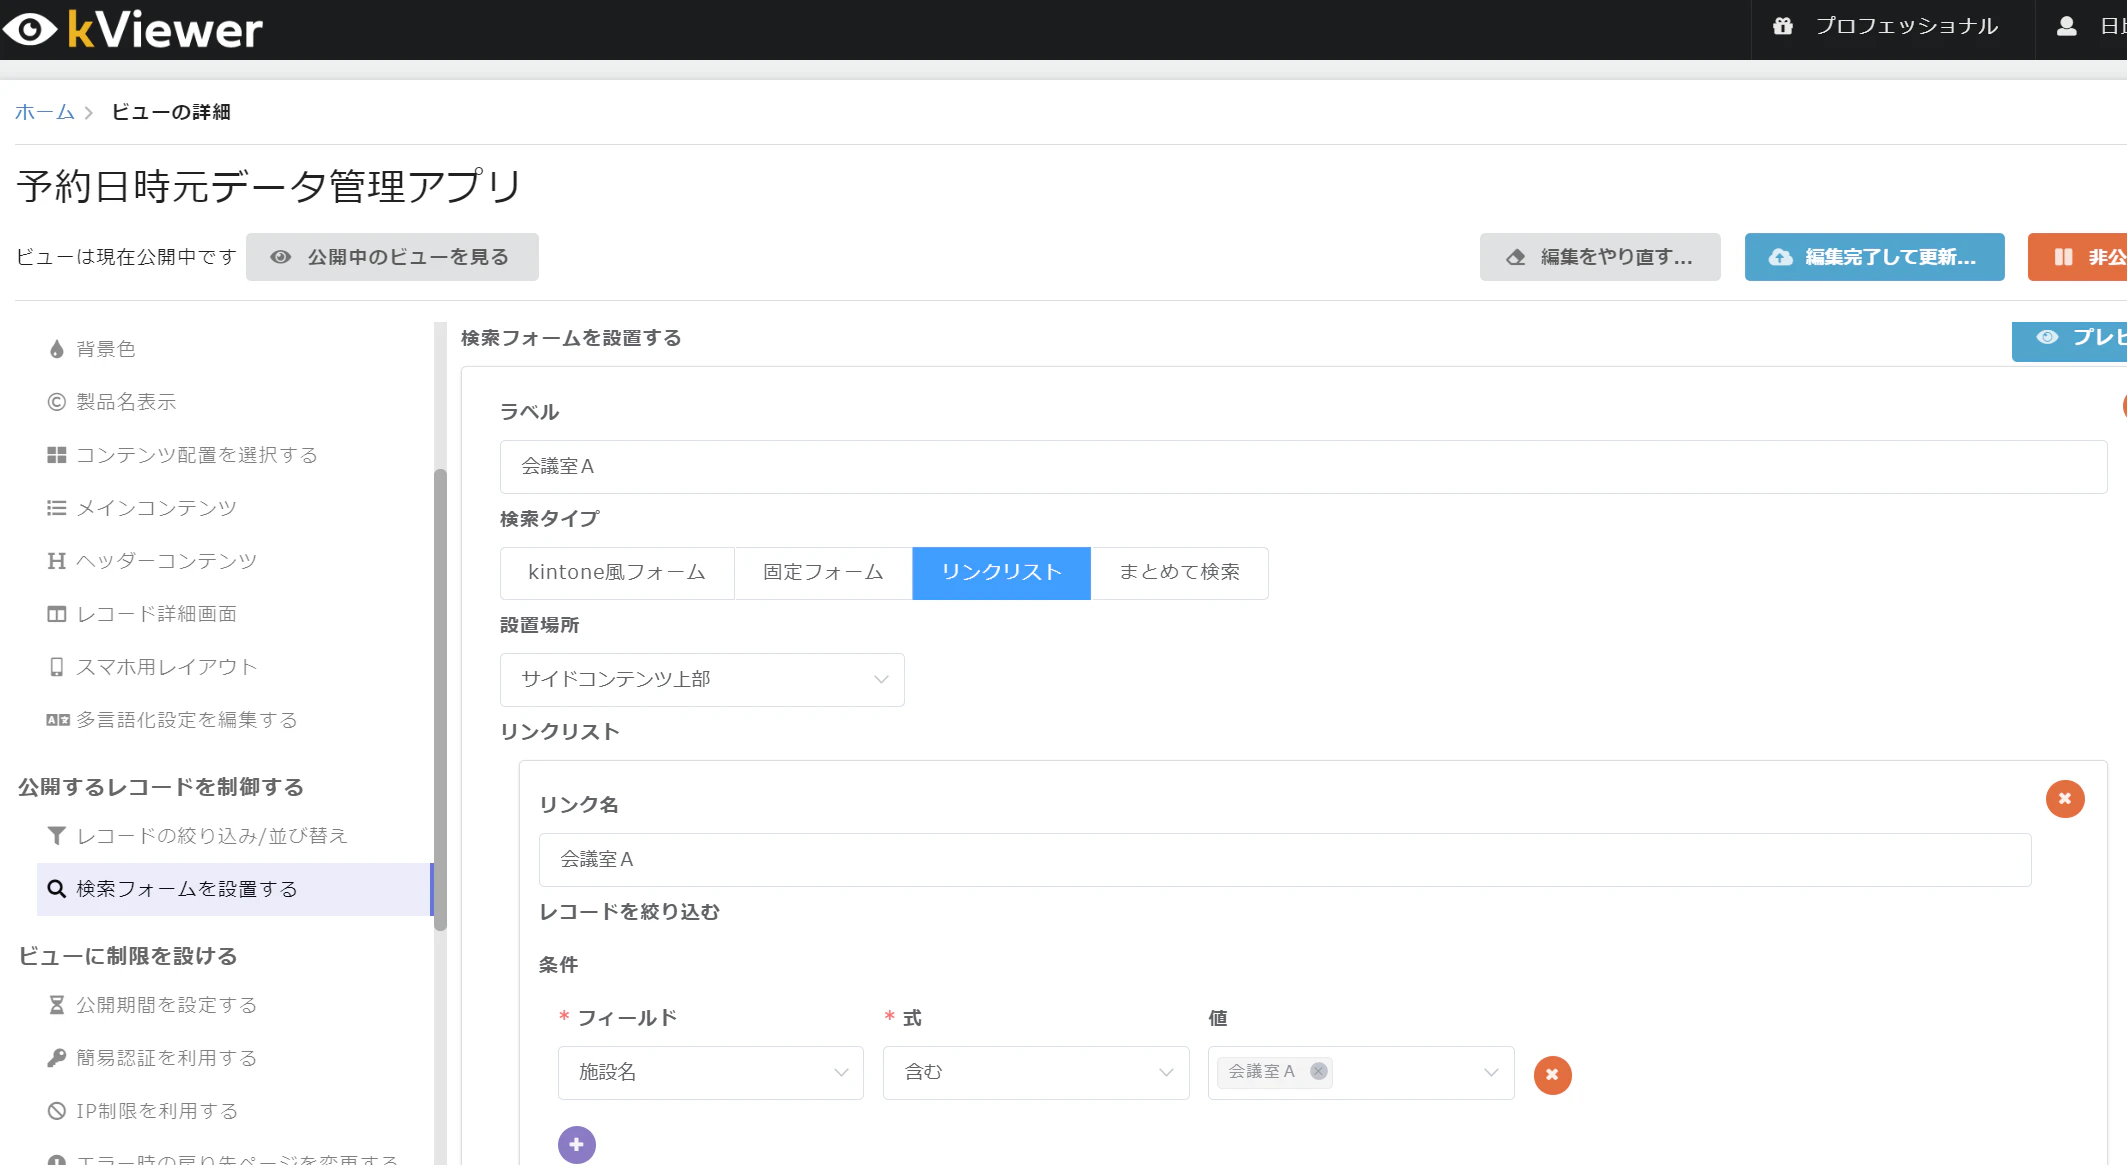
Task: Click the purple plus add-condition icon
Action: 576,1145
